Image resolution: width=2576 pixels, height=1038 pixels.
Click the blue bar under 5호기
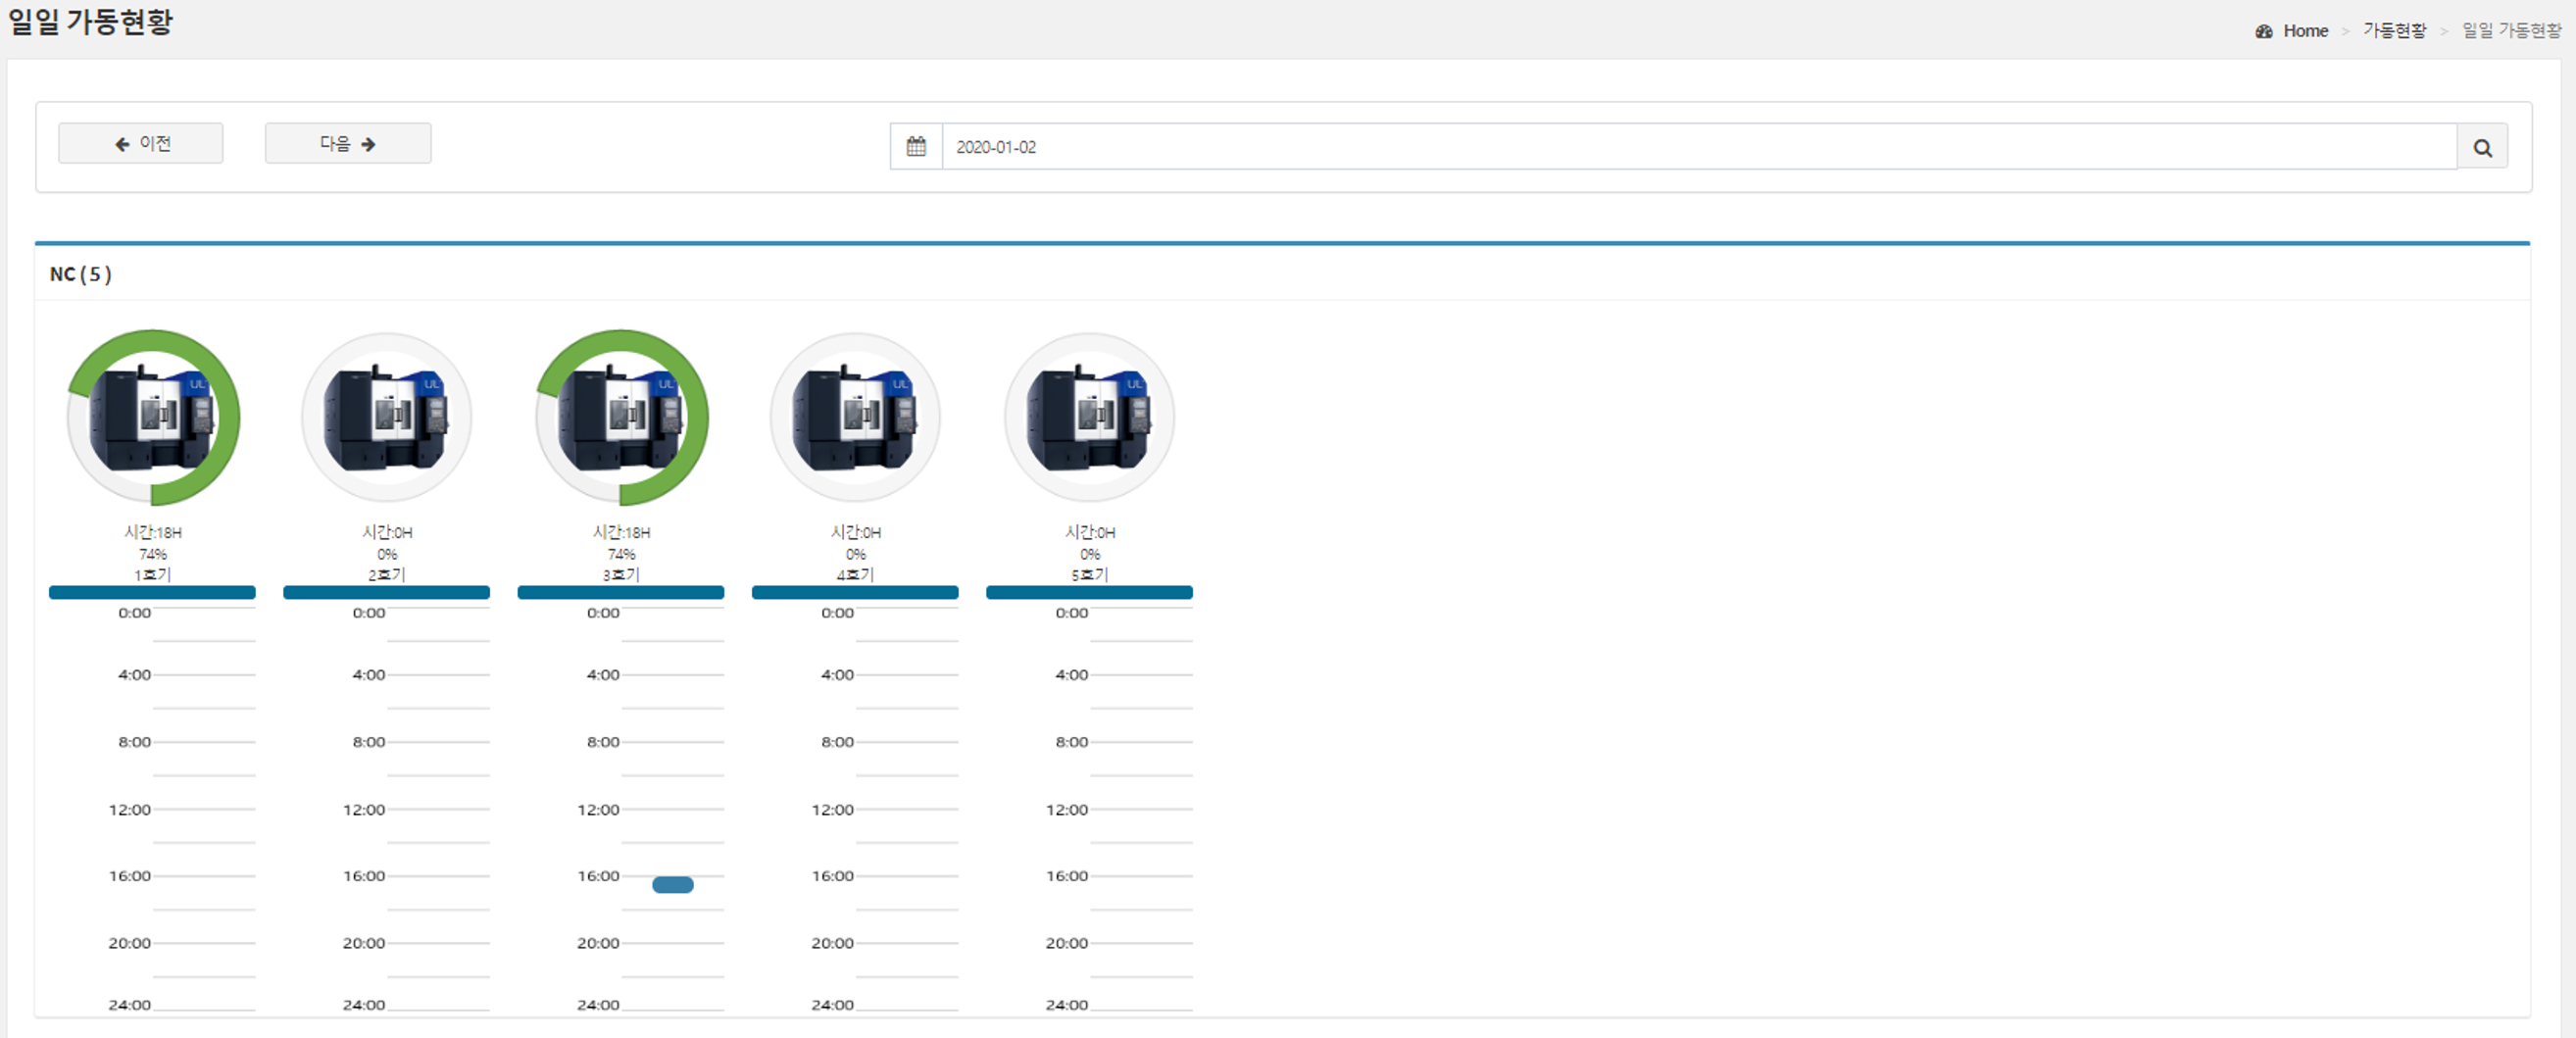tap(1089, 592)
